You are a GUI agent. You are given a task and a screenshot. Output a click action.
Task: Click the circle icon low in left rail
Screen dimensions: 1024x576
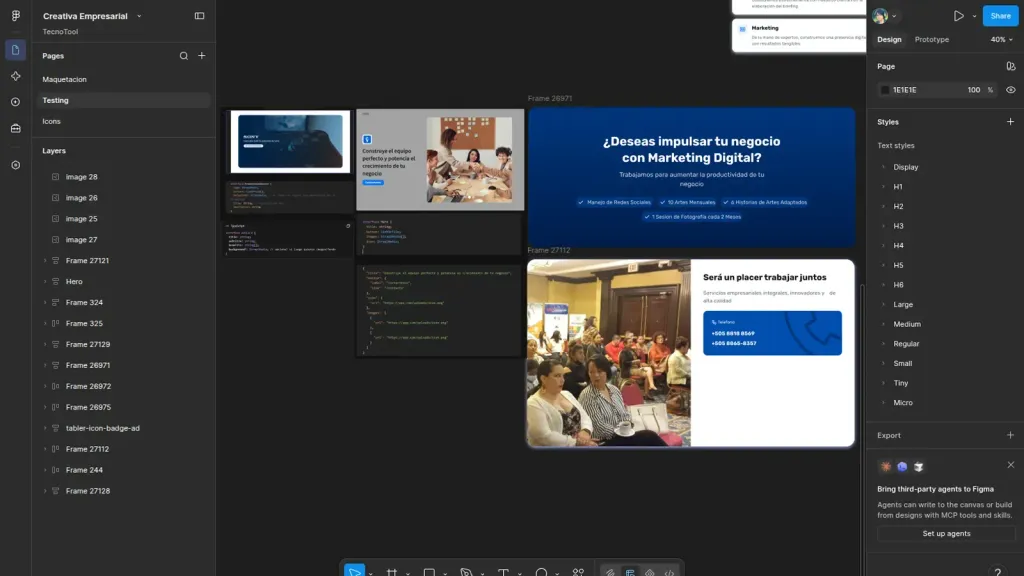pyautogui.click(x=16, y=165)
